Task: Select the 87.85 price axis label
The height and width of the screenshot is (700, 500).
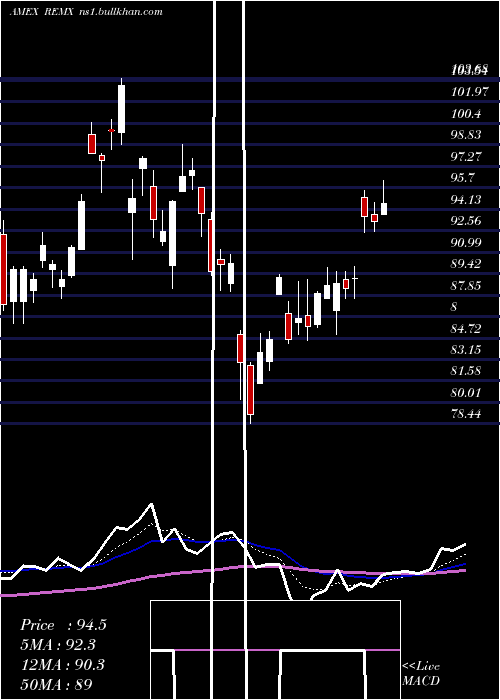Action: [467, 286]
